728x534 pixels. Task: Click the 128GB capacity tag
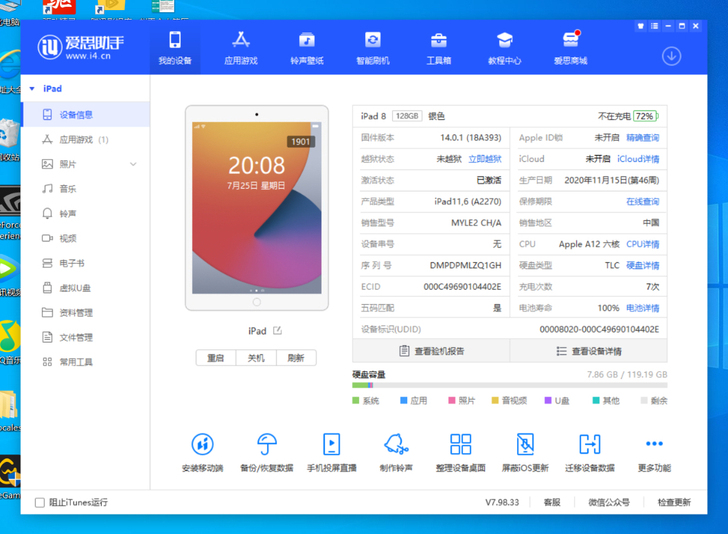tap(407, 116)
